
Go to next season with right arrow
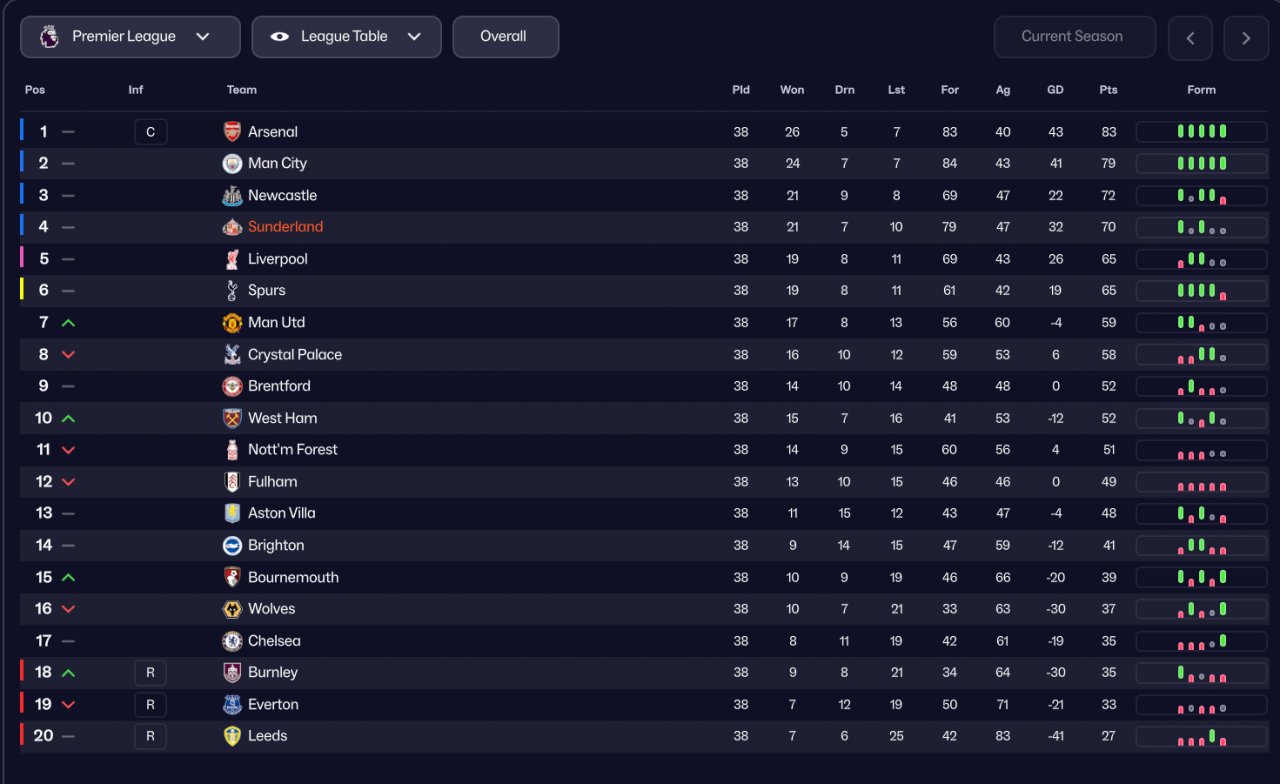1246,38
